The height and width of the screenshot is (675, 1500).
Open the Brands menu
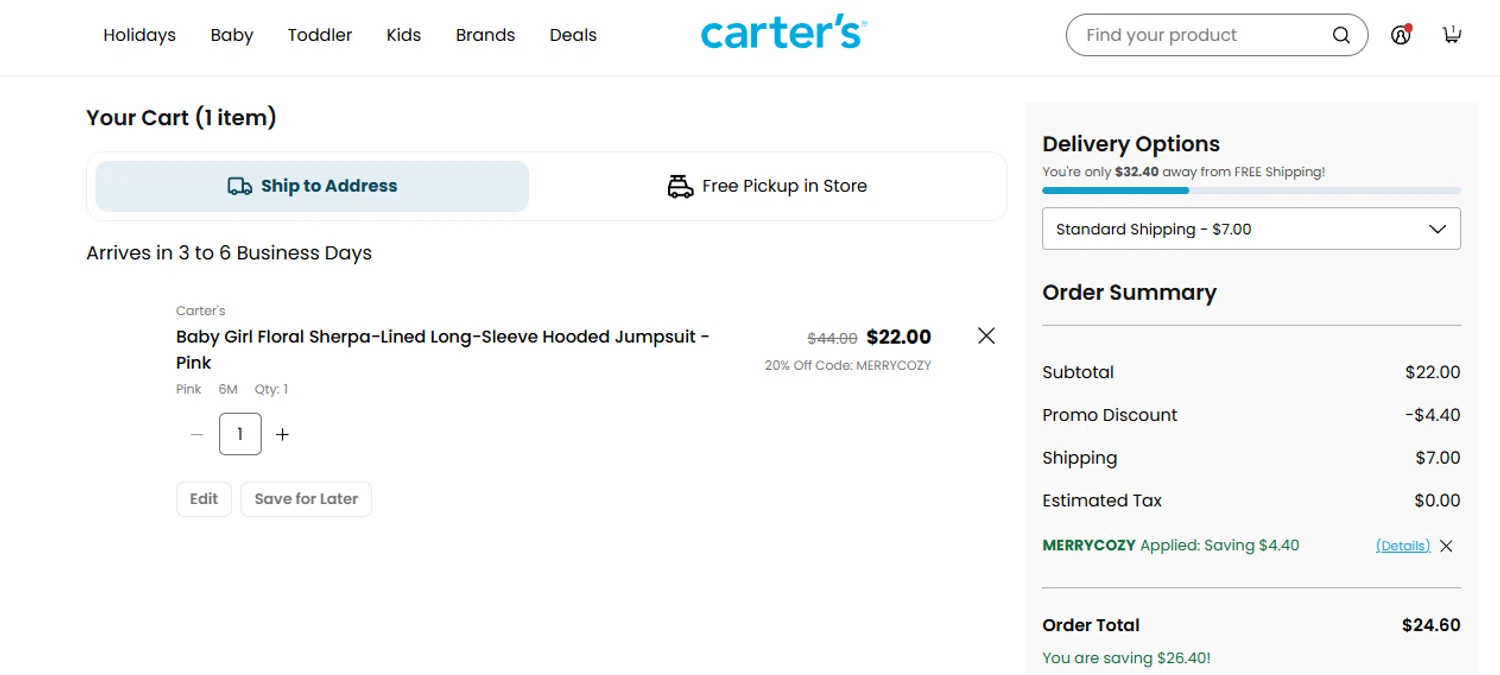tap(485, 35)
